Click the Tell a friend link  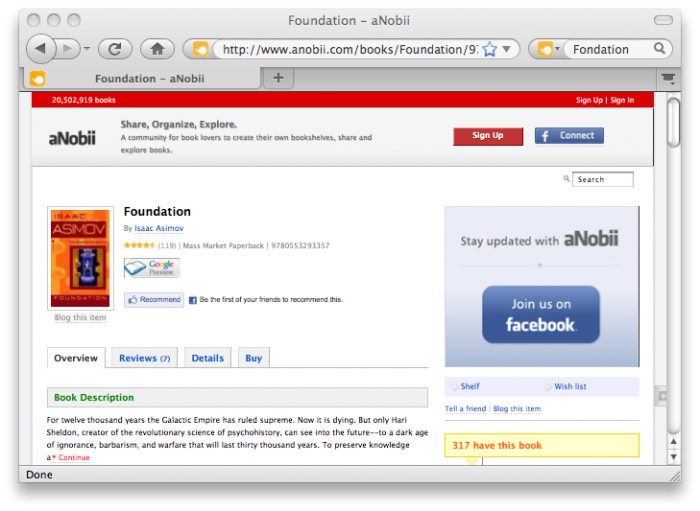pyautogui.click(x=465, y=408)
